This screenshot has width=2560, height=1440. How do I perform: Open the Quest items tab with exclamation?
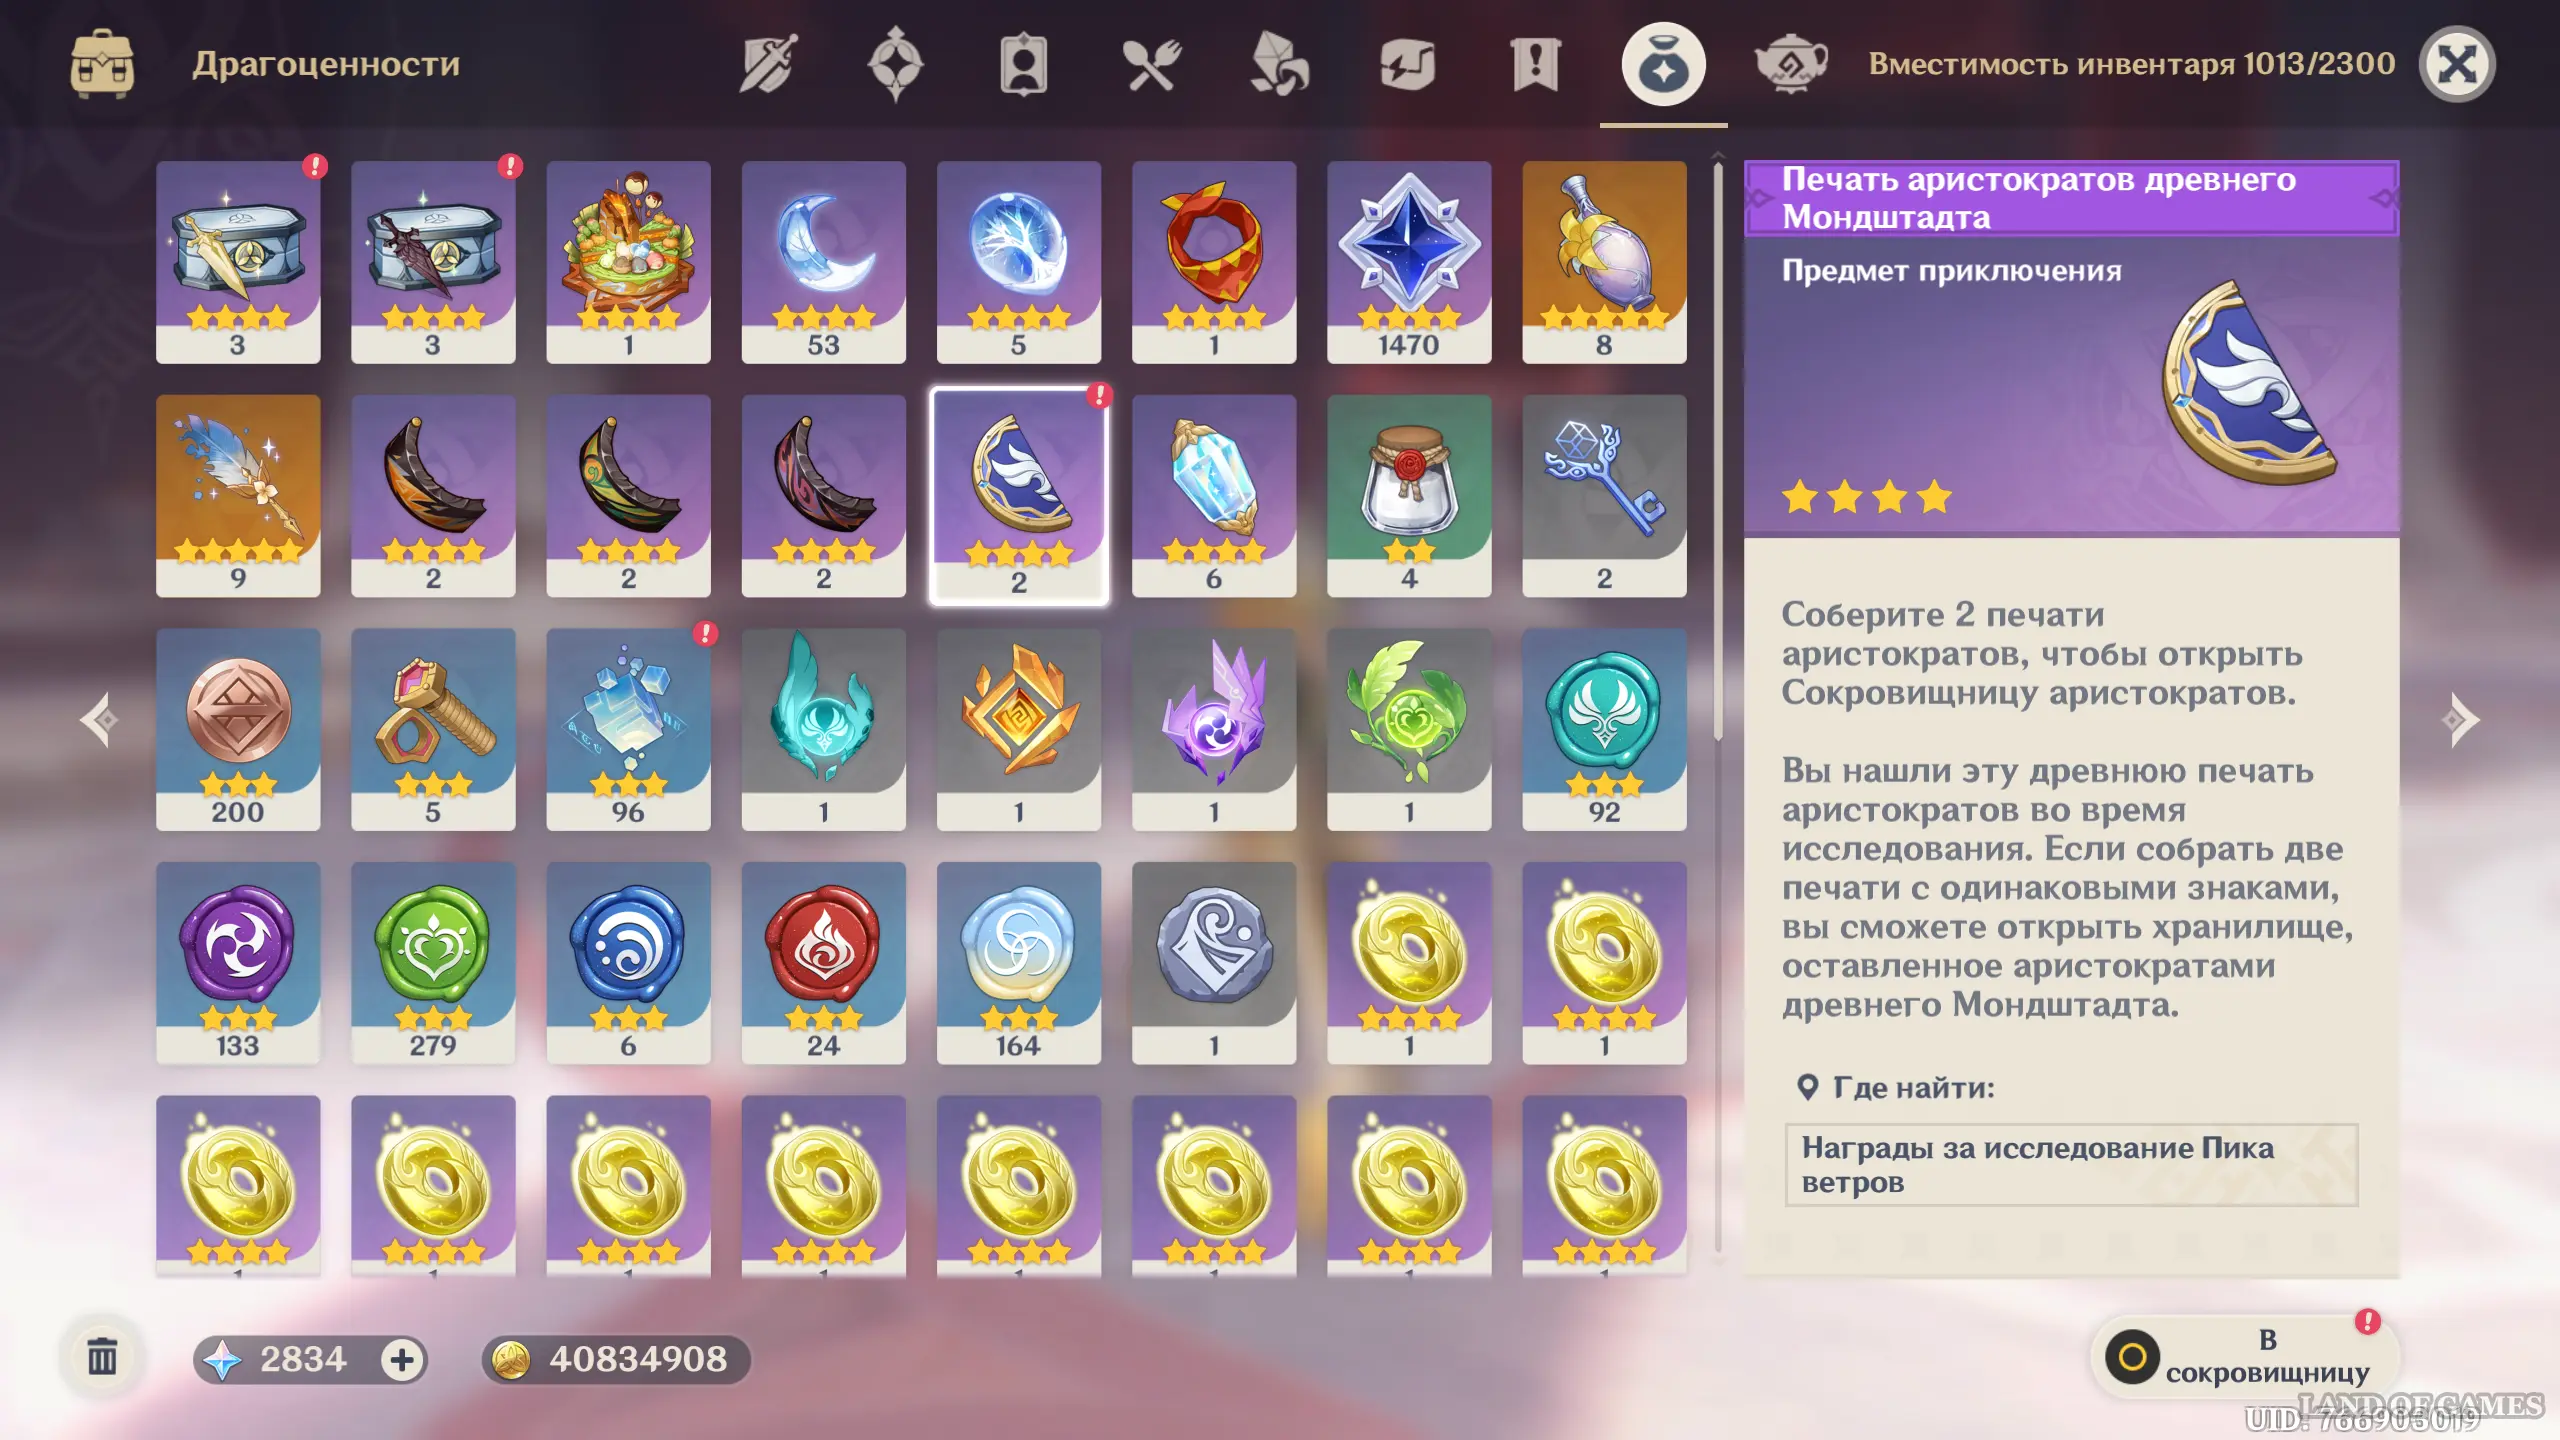[1535, 64]
